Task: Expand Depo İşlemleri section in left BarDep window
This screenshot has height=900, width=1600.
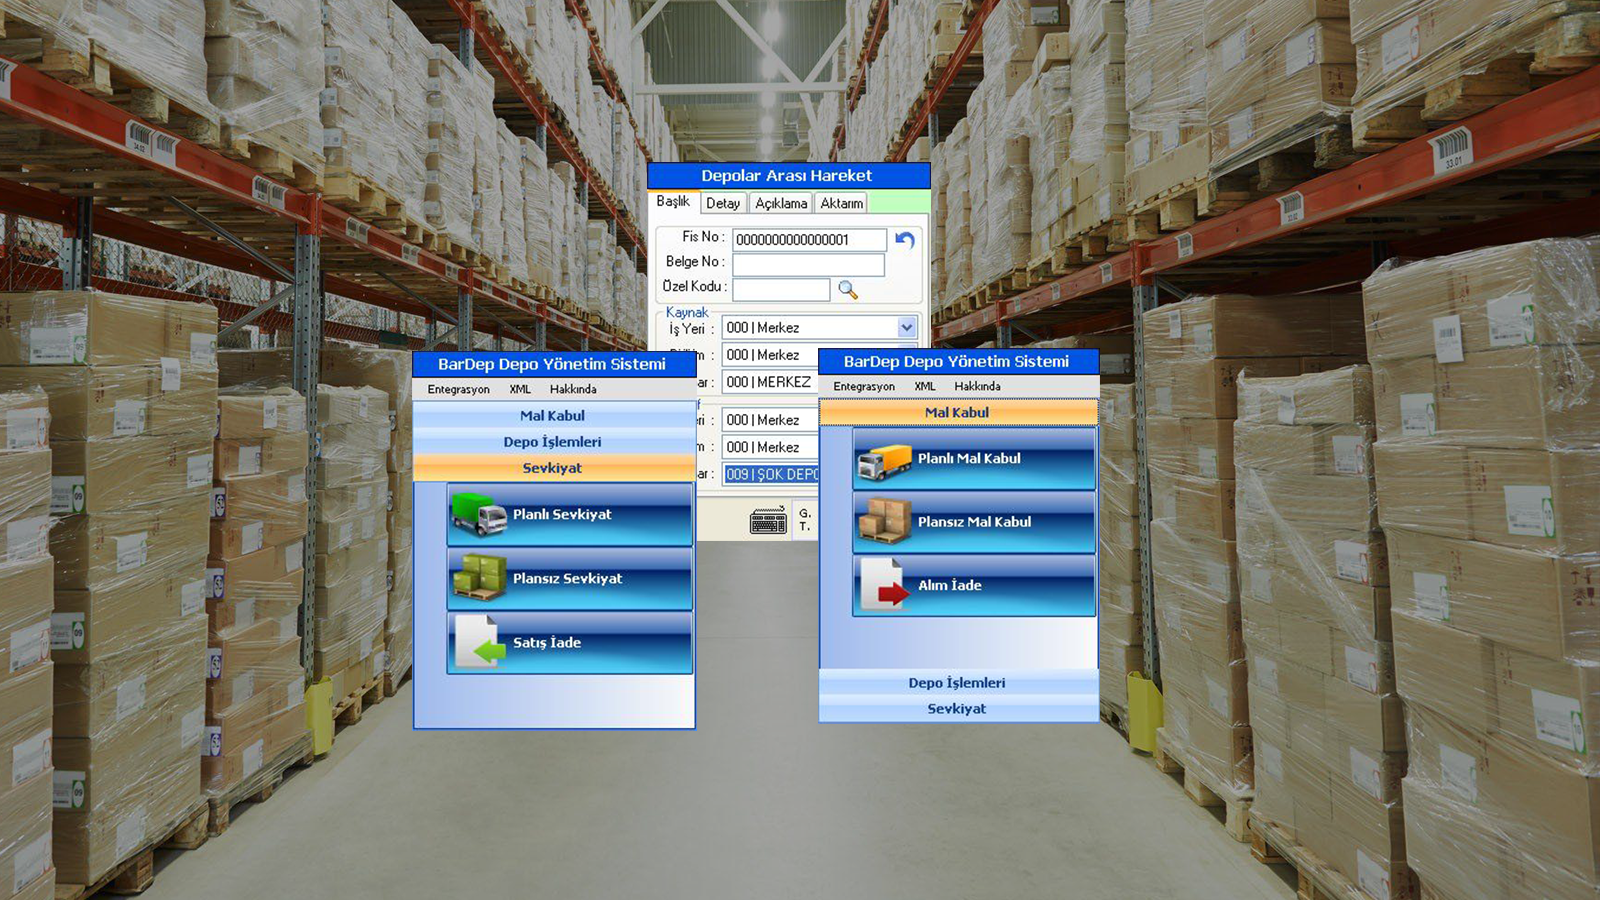Action: (x=553, y=442)
